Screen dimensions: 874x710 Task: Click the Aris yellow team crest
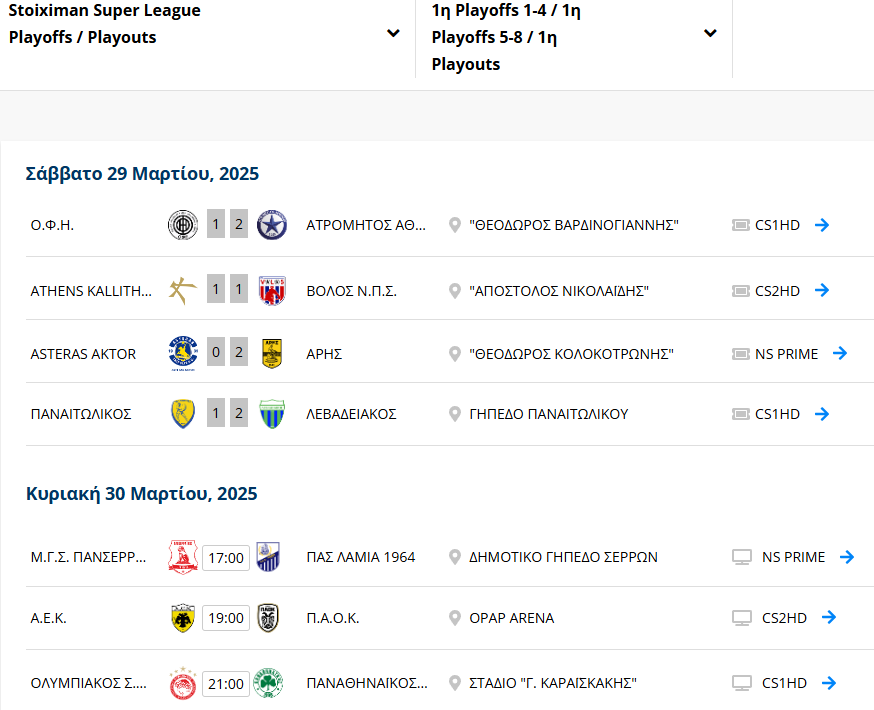pos(272,354)
